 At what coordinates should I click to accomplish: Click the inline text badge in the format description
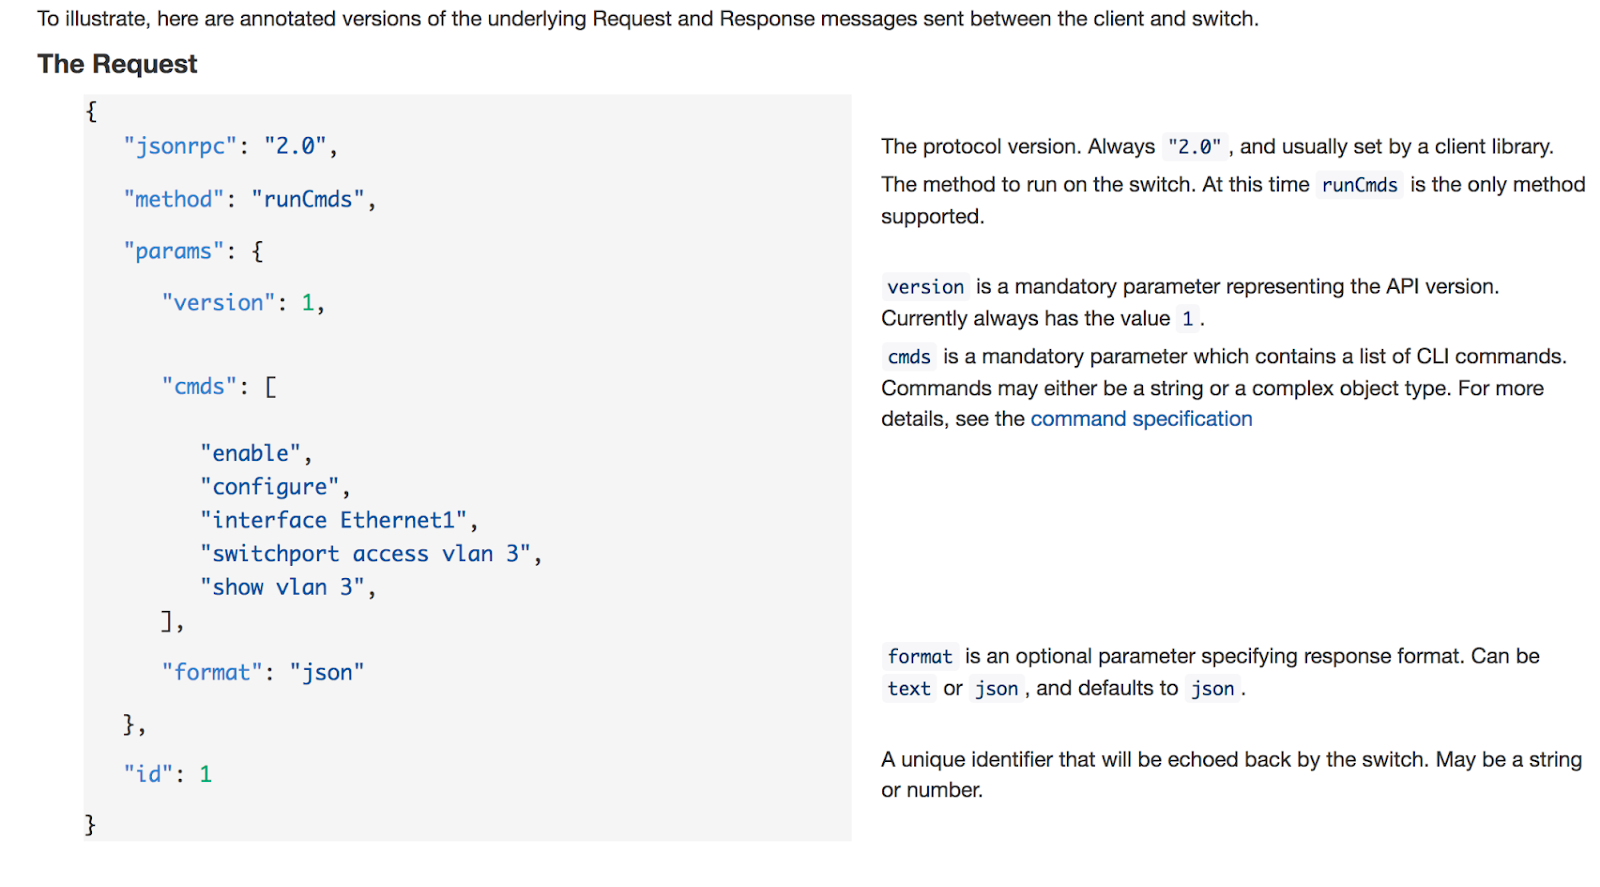909,689
